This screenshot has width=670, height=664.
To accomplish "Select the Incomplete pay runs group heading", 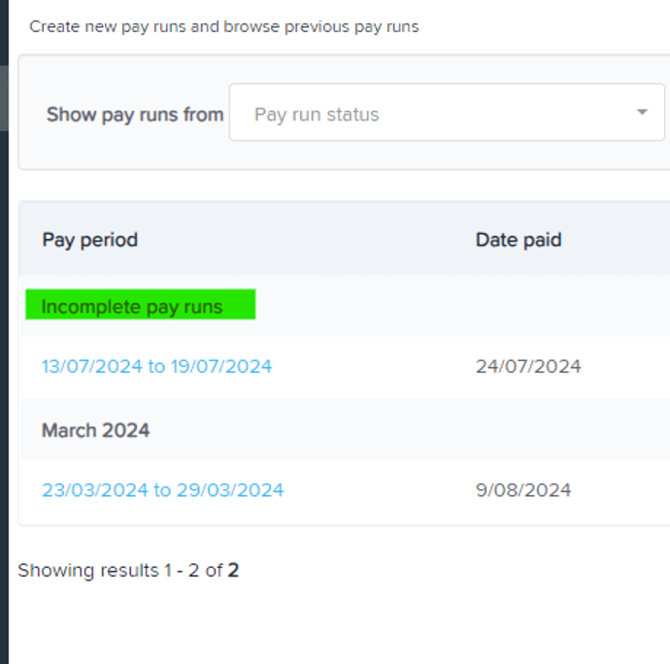I will tap(132, 306).
